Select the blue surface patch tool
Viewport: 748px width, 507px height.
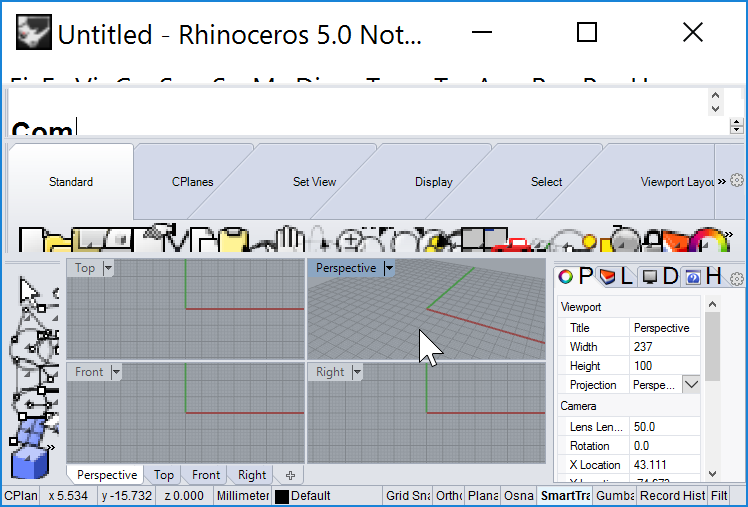click(33, 432)
